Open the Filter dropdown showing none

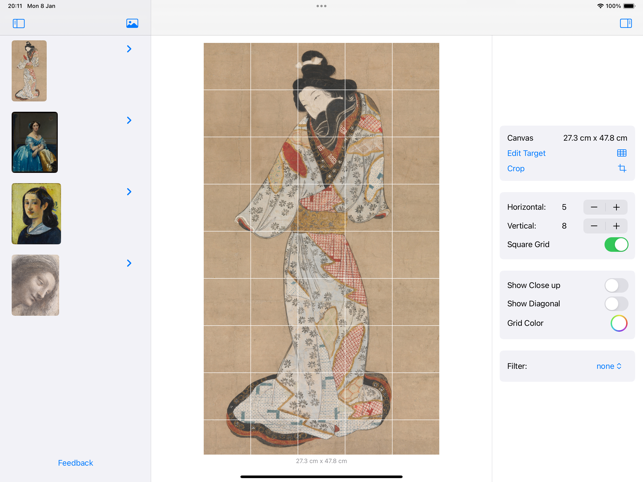(609, 366)
